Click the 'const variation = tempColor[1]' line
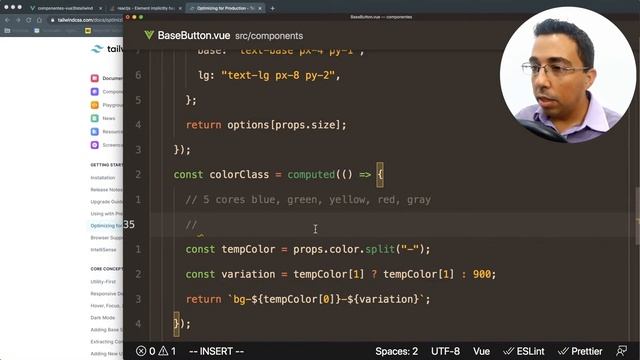Screen dimensions: 640x360 (341, 274)
